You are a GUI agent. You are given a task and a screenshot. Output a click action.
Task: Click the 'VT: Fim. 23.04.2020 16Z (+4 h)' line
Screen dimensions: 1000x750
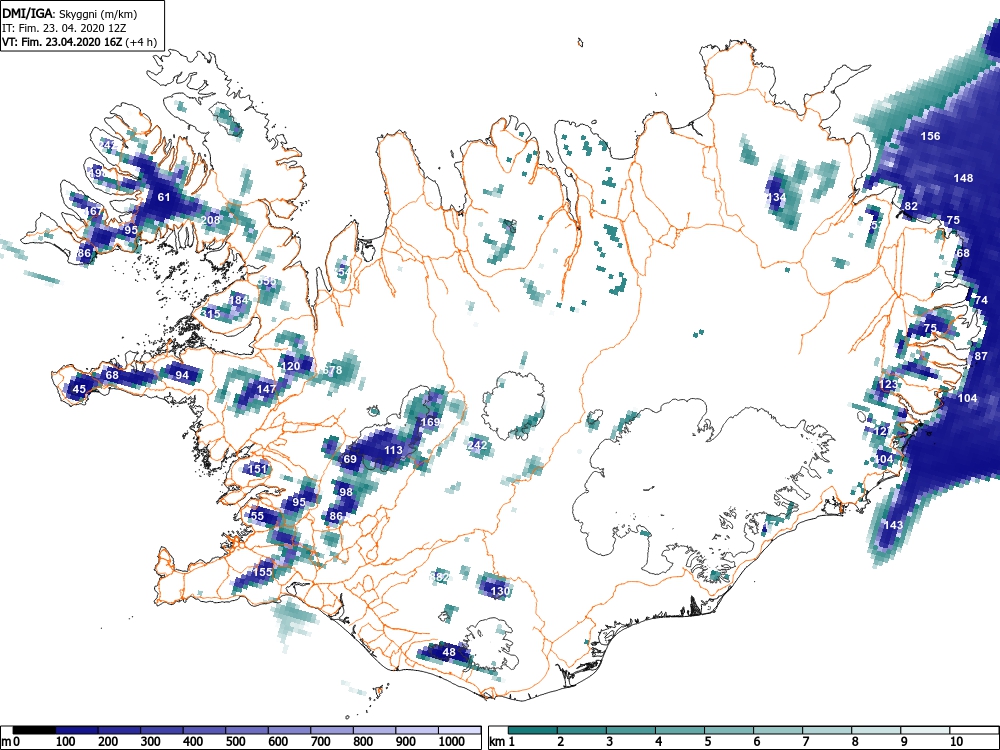[x=79, y=42]
